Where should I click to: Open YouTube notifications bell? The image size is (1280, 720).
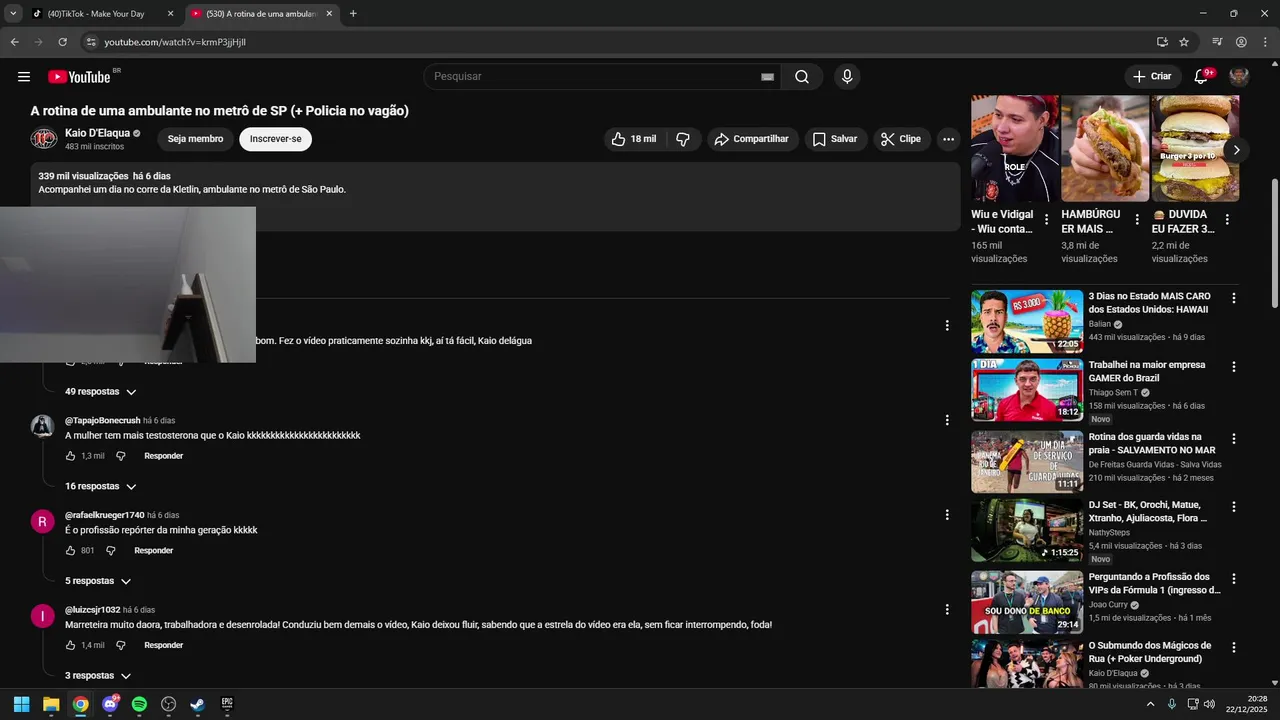[x=1201, y=77]
